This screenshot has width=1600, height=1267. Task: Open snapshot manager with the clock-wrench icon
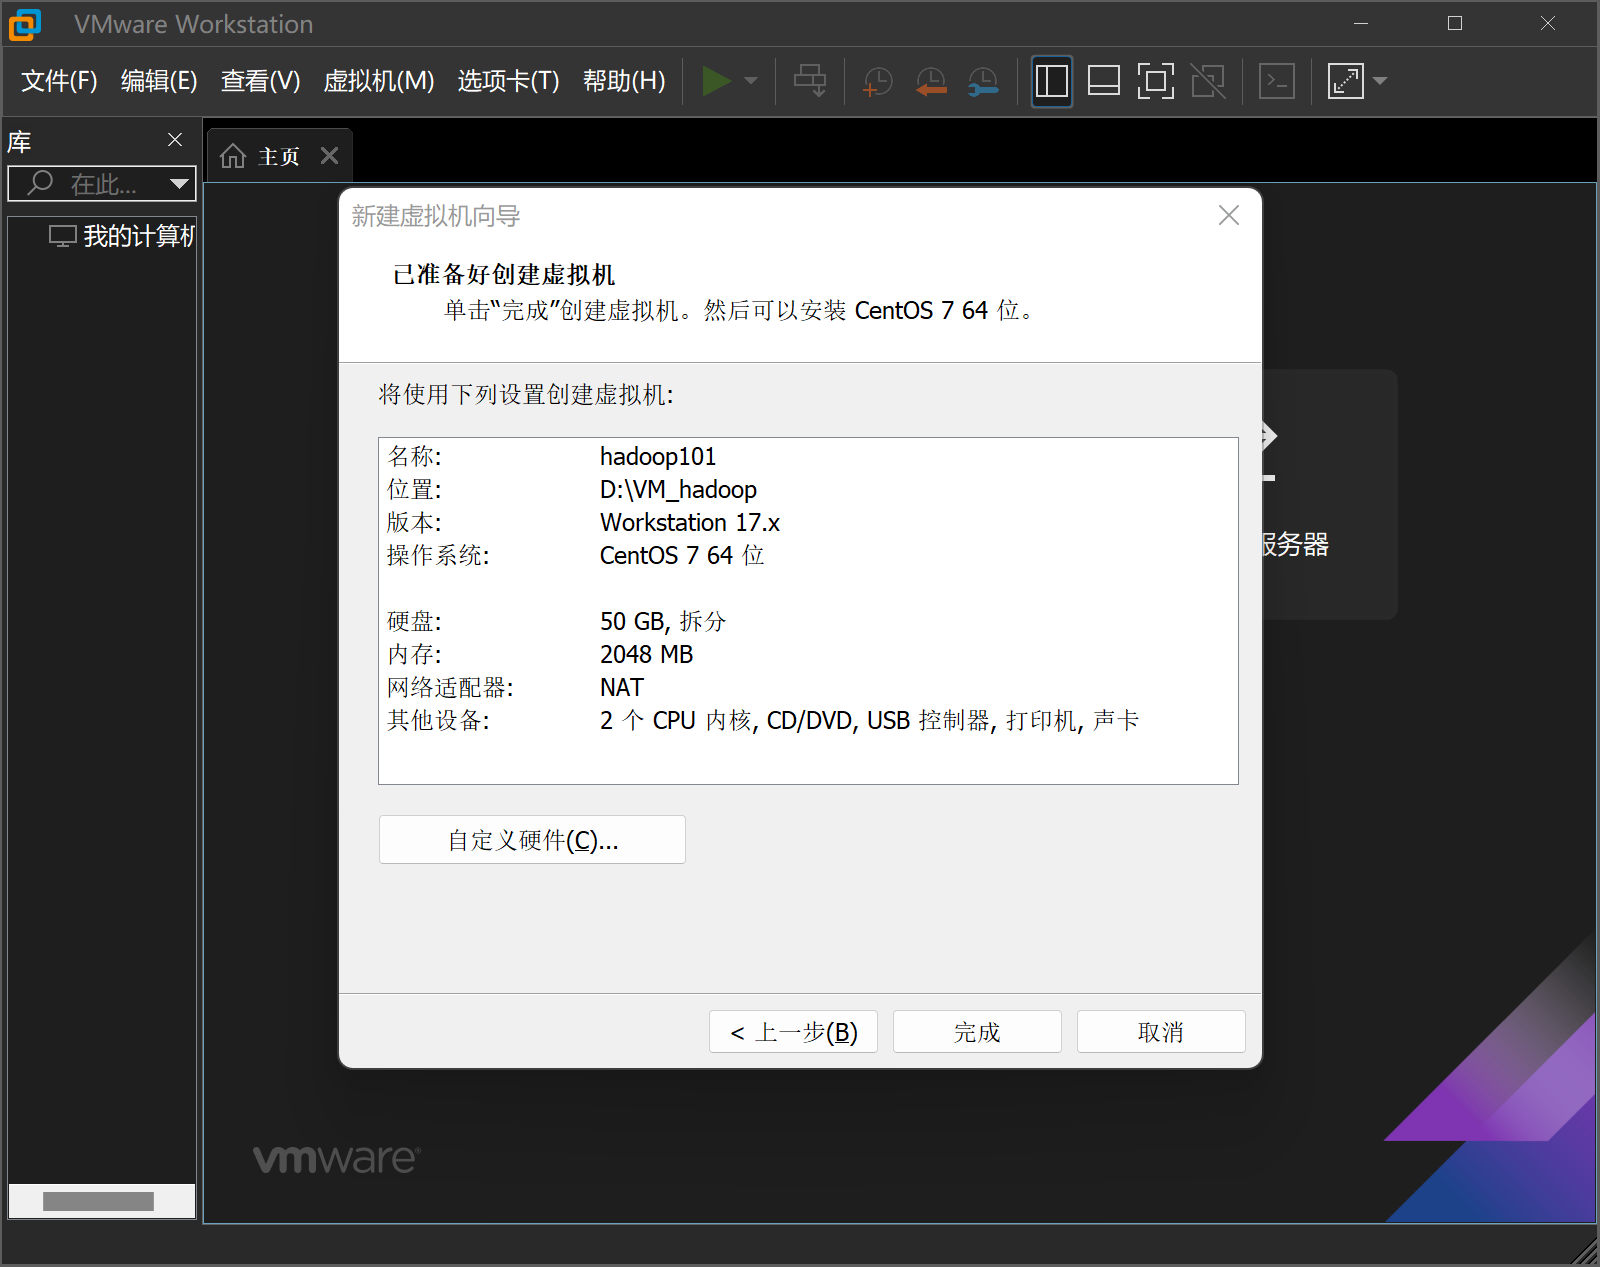[983, 81]
